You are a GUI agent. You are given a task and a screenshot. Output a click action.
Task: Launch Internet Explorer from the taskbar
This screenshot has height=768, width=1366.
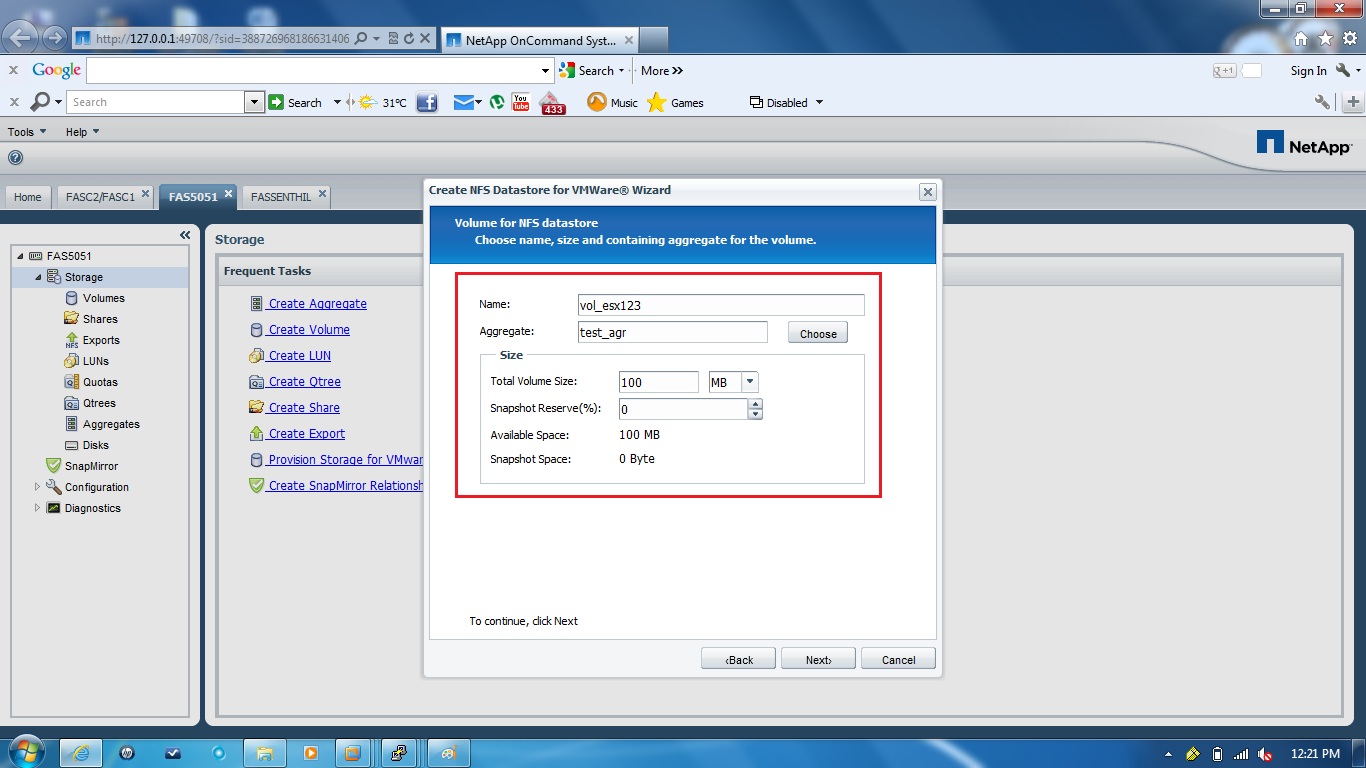click(79, 752)
